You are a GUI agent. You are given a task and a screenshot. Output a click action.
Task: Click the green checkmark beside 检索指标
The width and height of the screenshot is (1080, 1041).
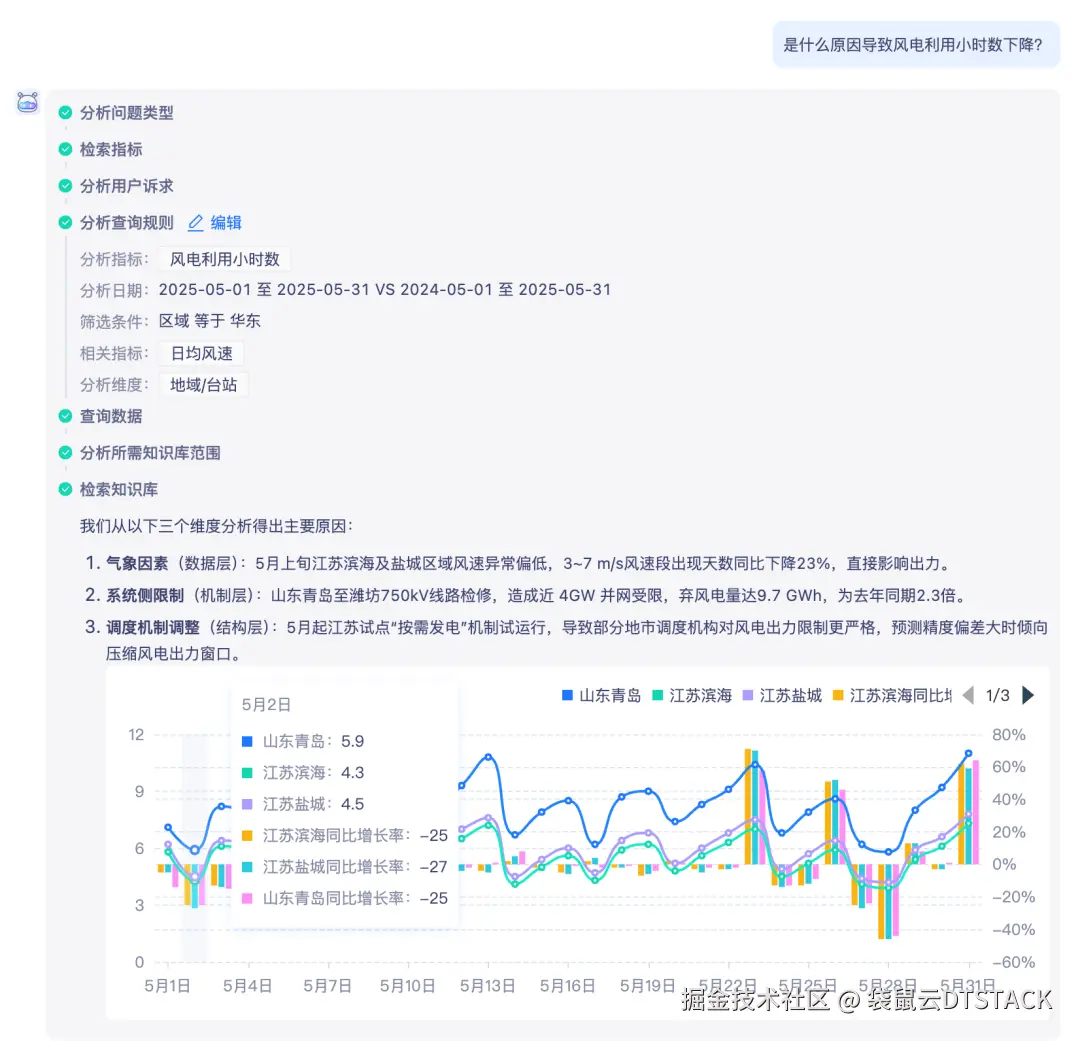click(x=64, y=149)
